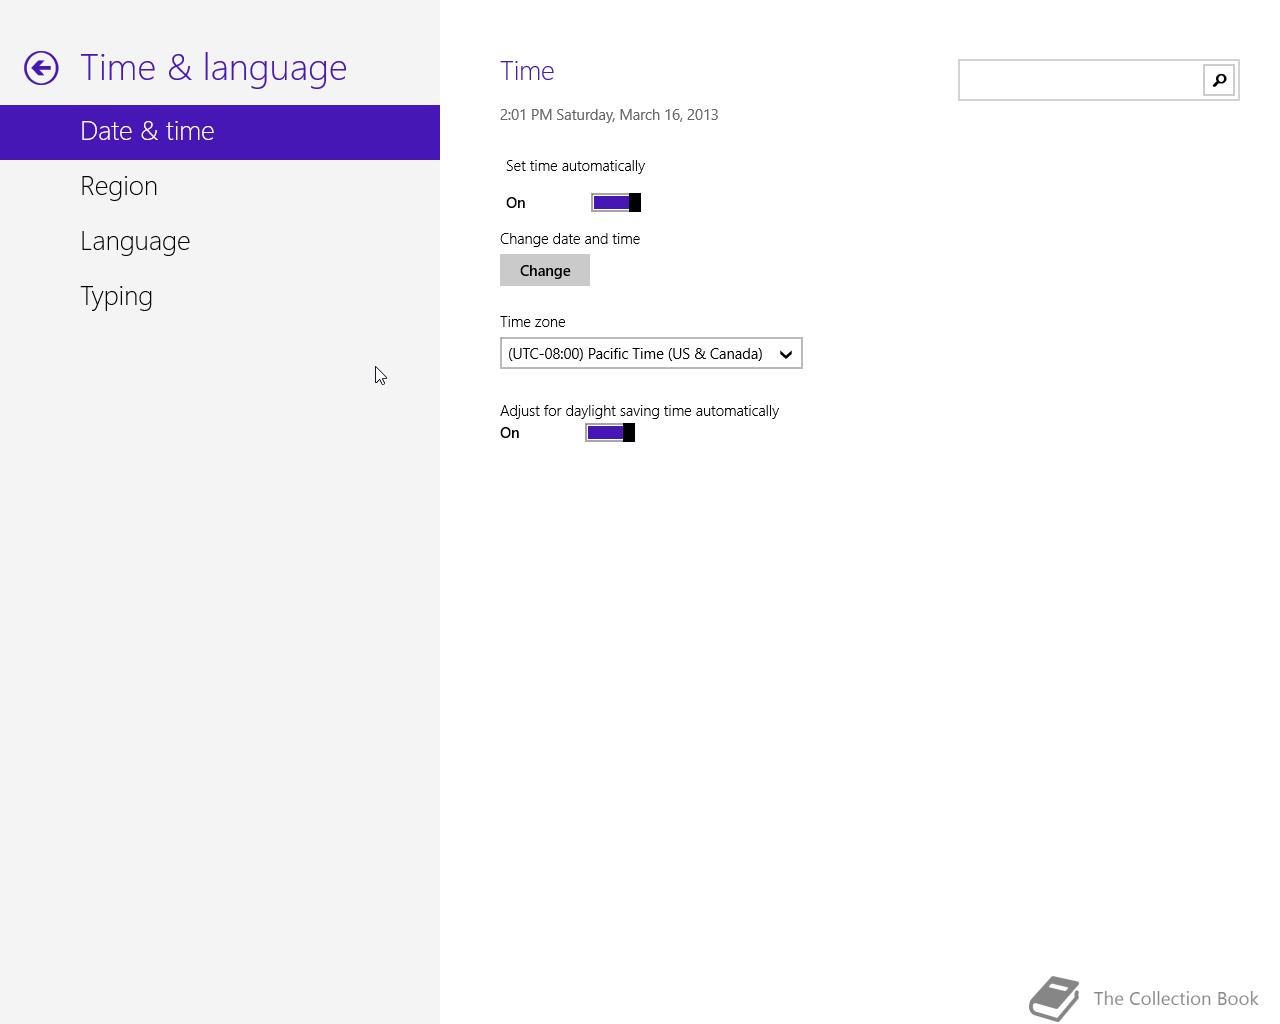Select the Date & time section

[x=220, y=132]
